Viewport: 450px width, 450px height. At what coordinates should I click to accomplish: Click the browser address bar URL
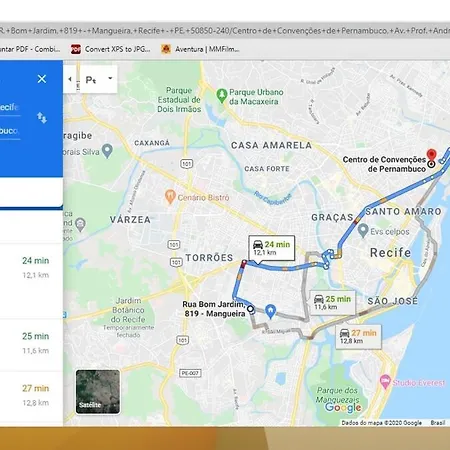coord(225,31)
